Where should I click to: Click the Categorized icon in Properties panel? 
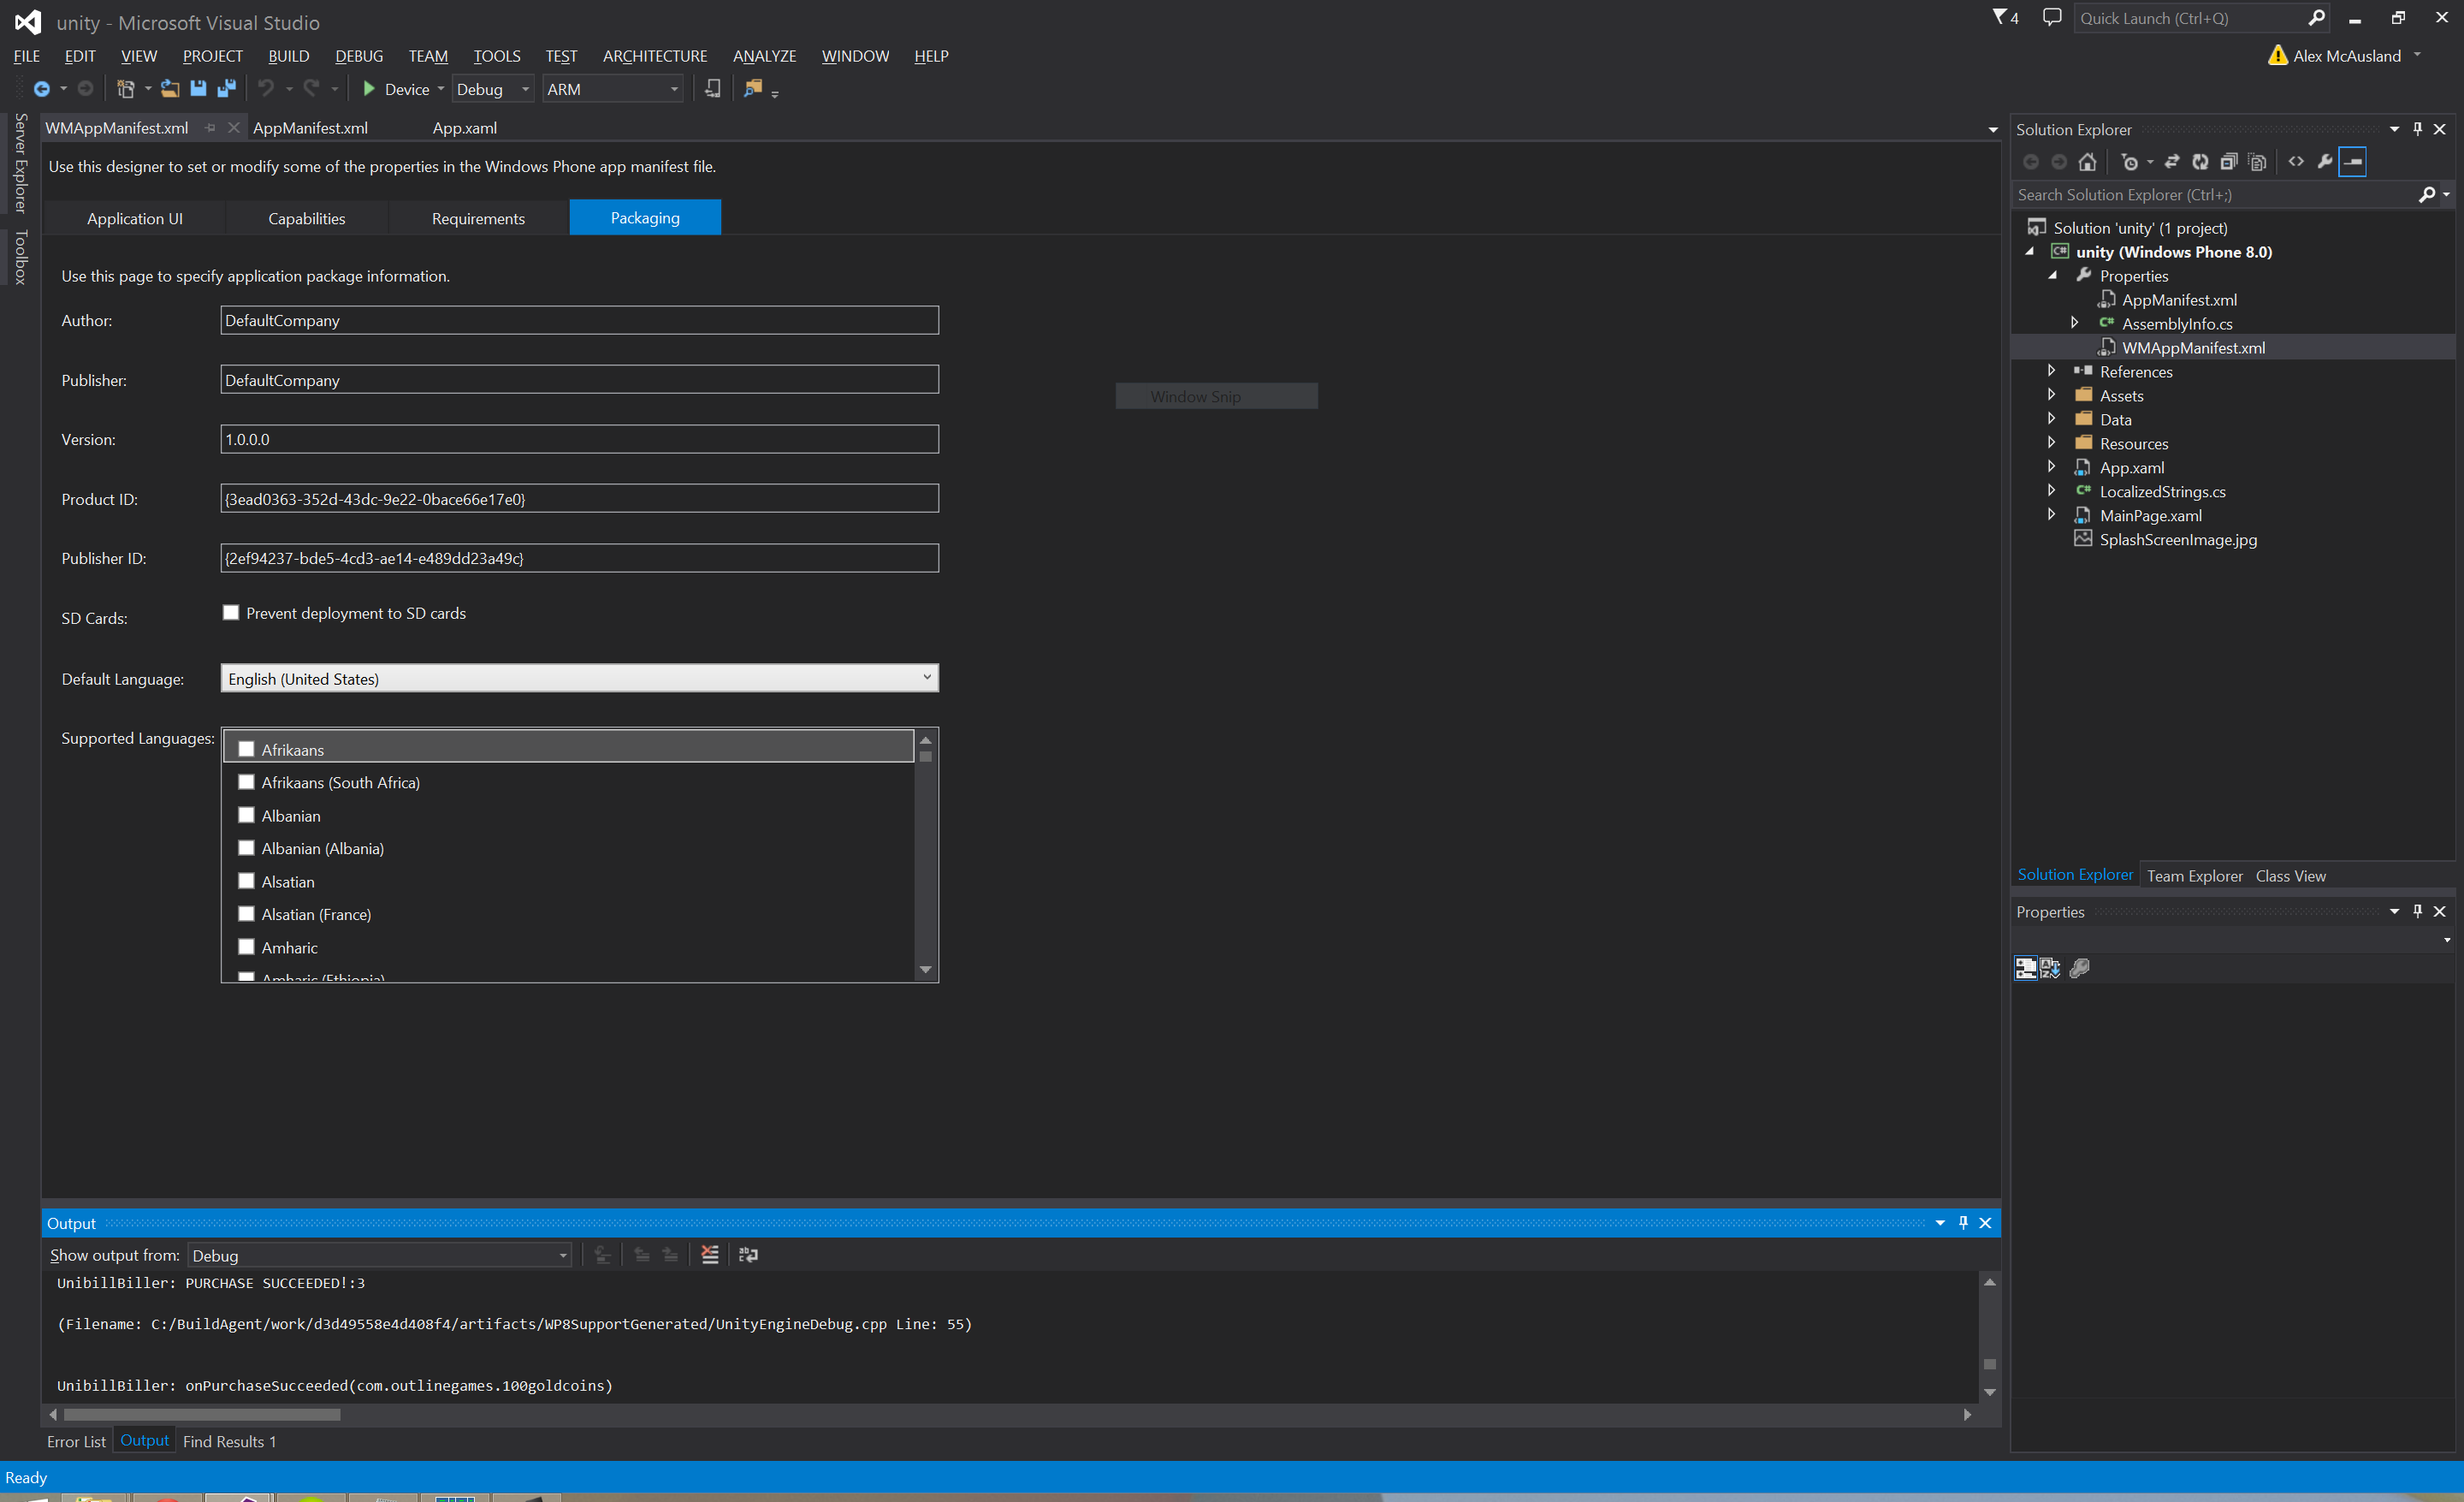(2025, 968)
